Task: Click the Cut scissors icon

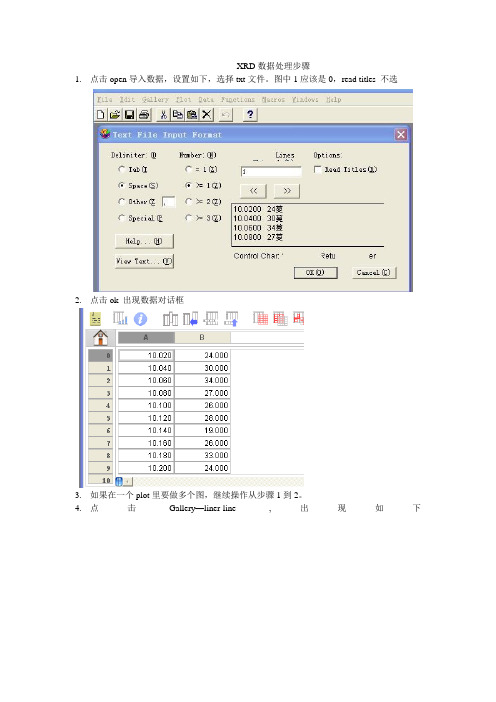Action: (x=164, y=115)
